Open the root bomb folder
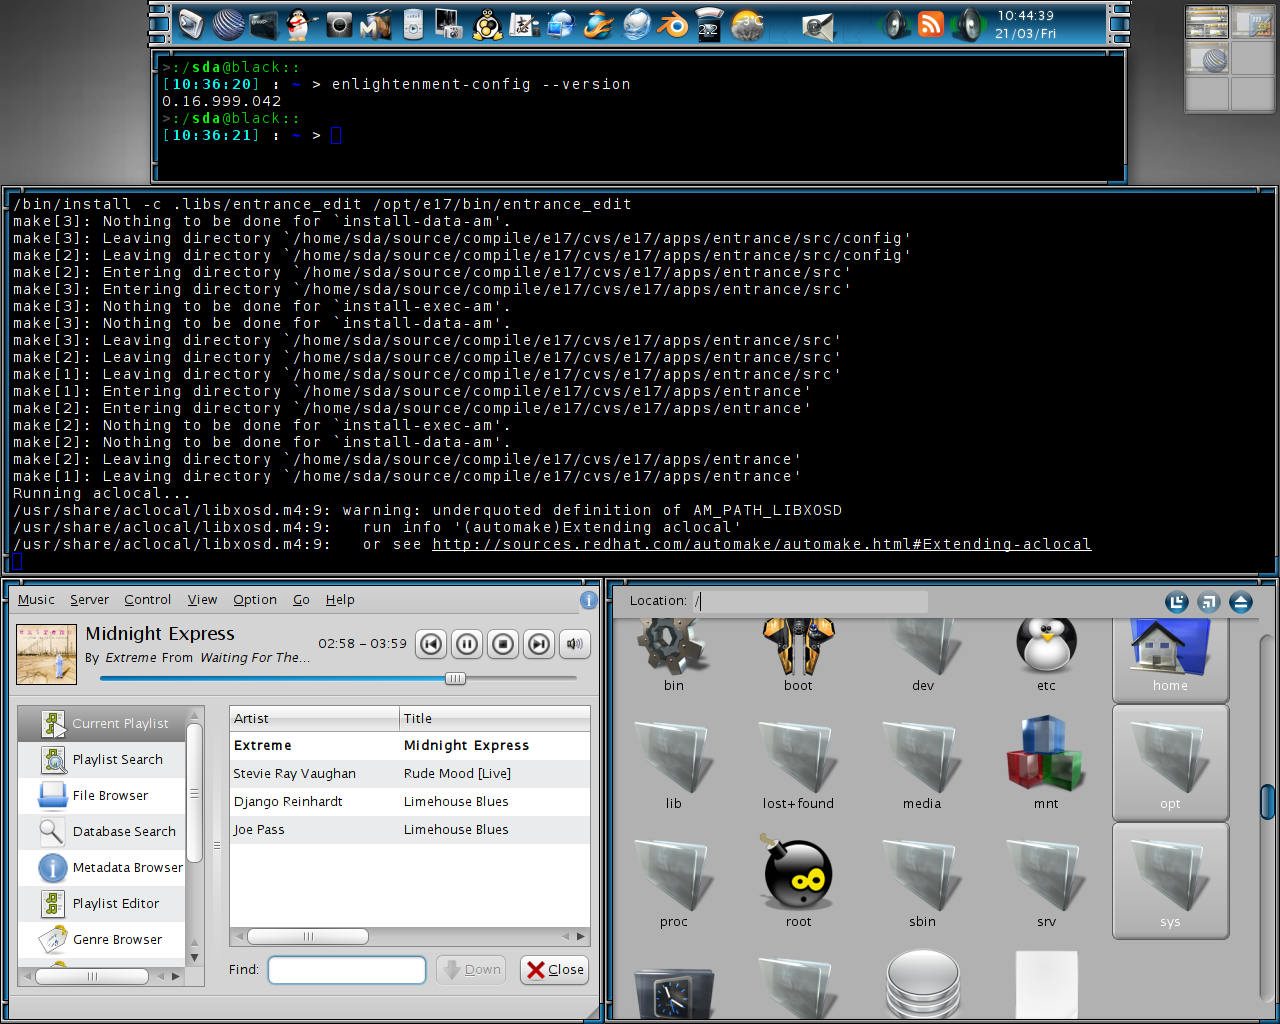 [798, 880]
